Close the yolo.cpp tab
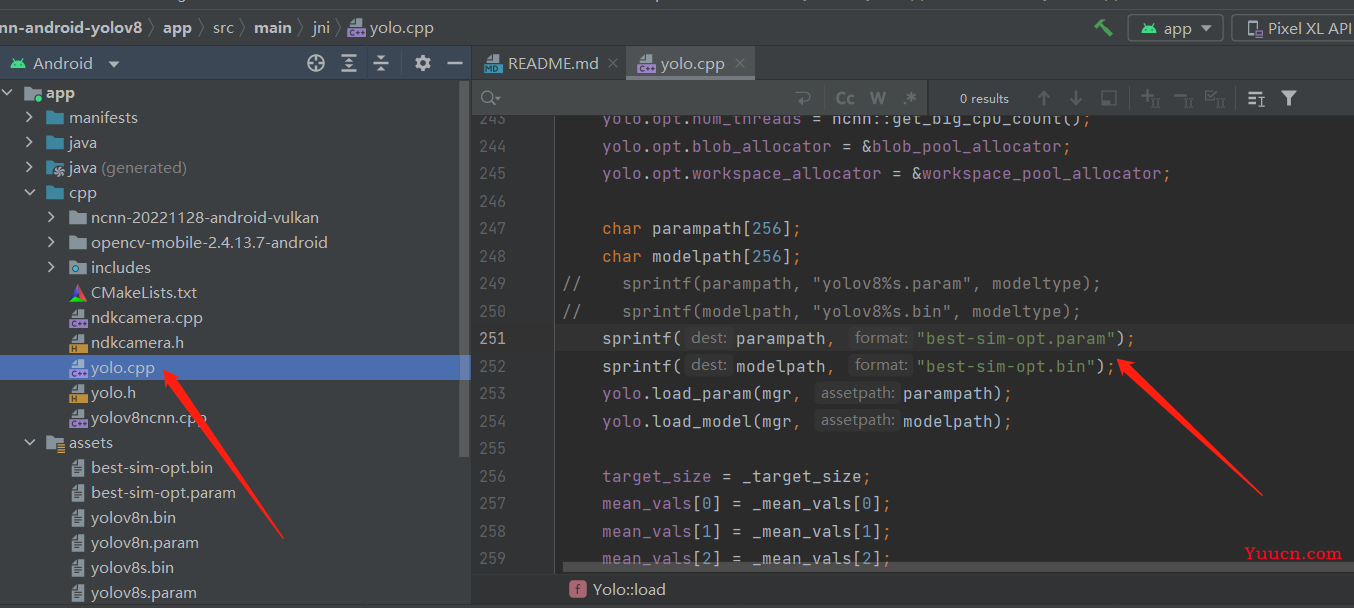The image size is (1354, 608). coord(740,64)
